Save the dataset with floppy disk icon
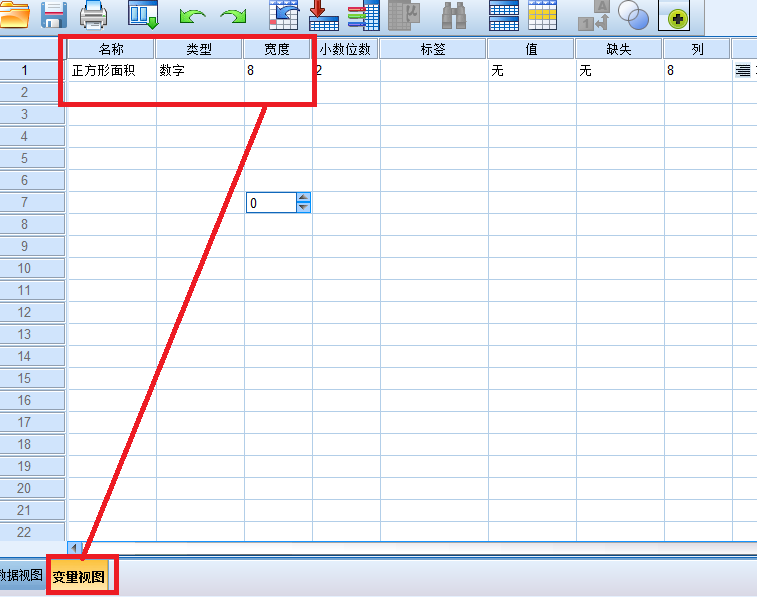The height and width of the screenshot is (597, 757). point(54,14)
